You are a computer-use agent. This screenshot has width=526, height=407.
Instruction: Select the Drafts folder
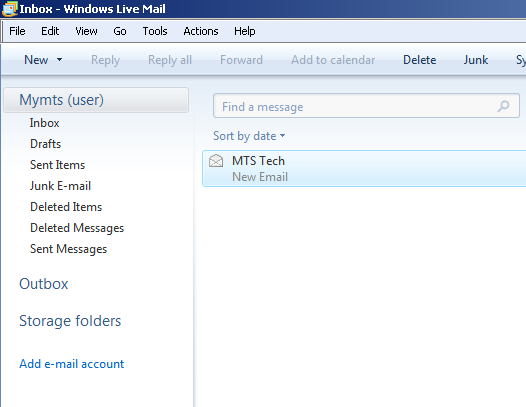click(45, 144)
